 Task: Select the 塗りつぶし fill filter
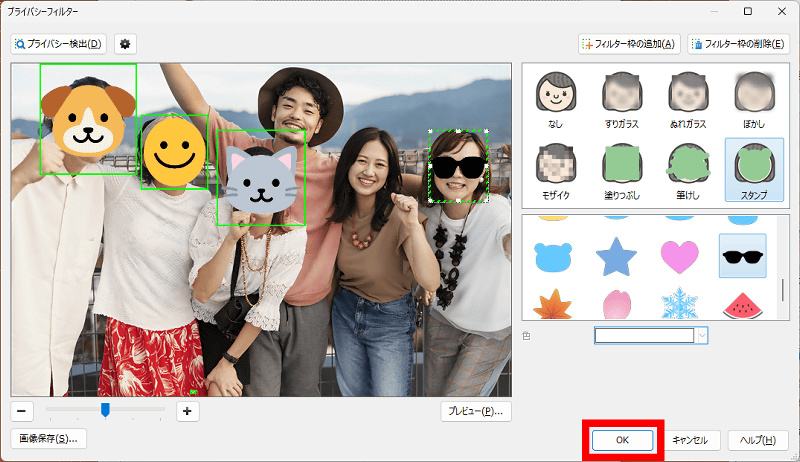tap(620, 169)
